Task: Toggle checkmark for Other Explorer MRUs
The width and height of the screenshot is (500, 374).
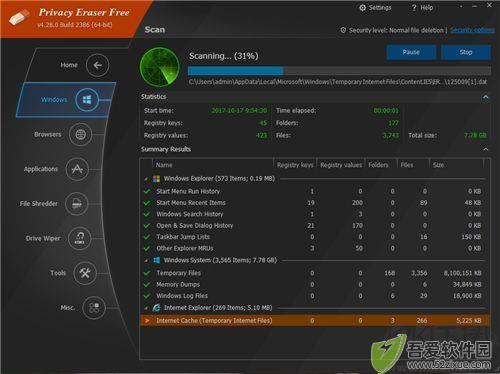Action: tap(146, 248)
